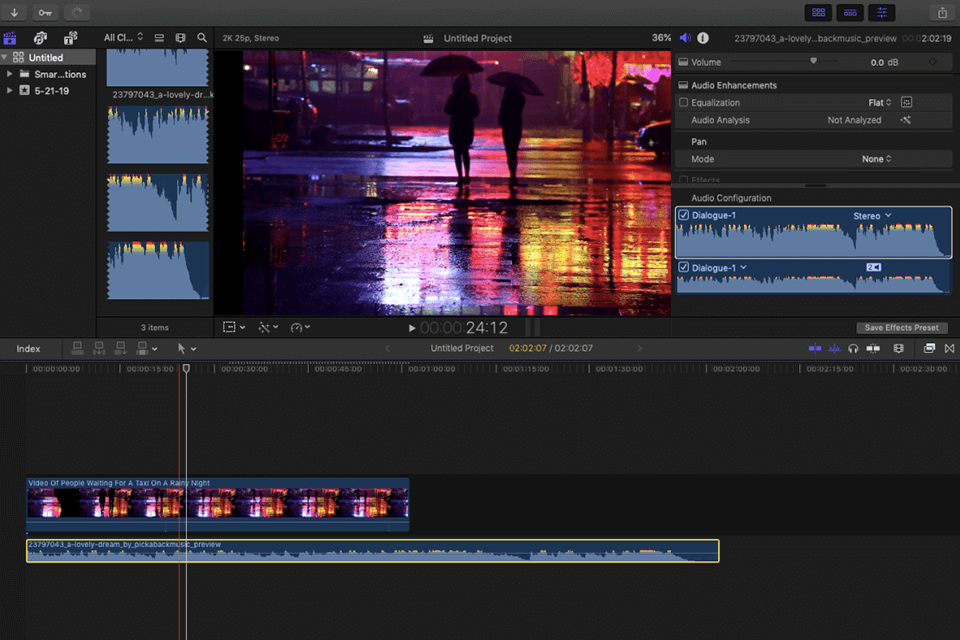960x640 pixels.
Task: Switch to the Info inspector icon
Action: [703, 38]
